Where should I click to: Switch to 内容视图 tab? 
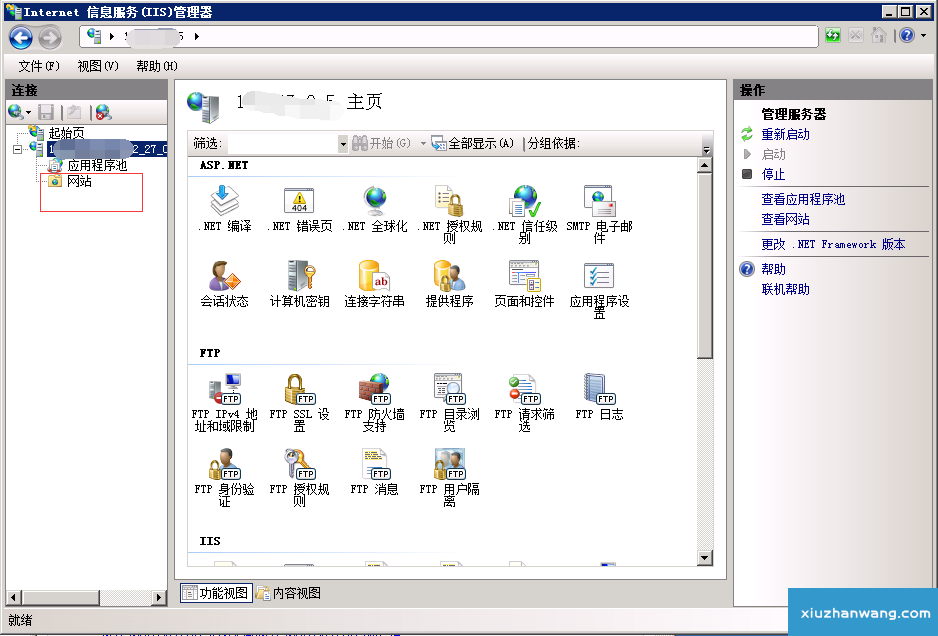click(289, 593)
